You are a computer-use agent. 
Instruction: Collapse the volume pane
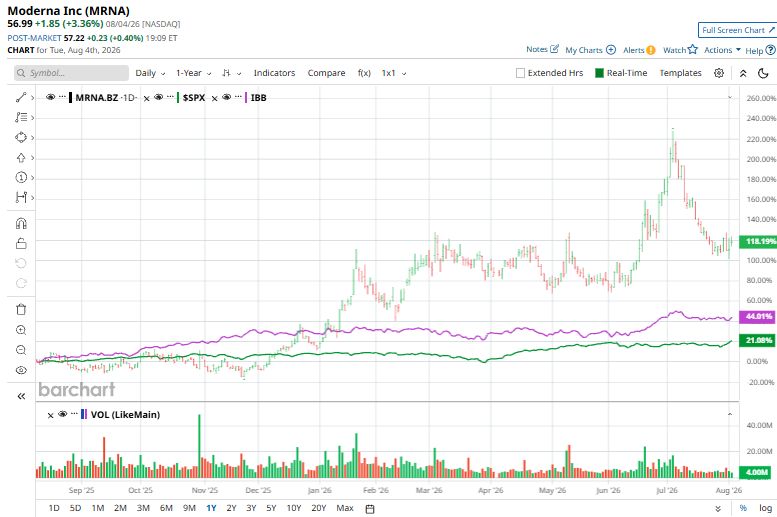click(x=729, y=414)
